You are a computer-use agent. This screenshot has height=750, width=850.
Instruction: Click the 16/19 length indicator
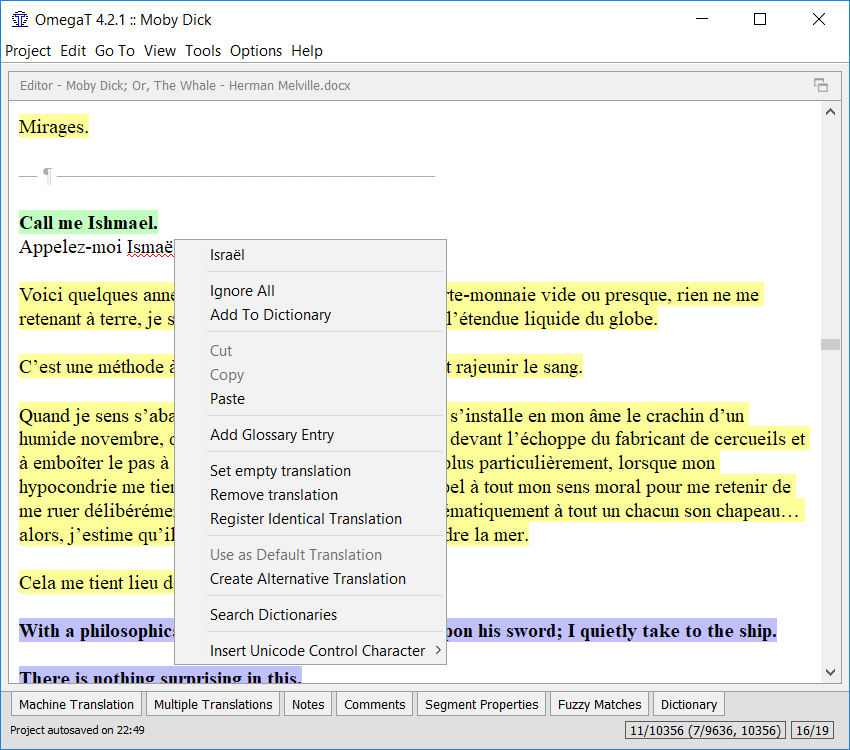coord(812,730)
